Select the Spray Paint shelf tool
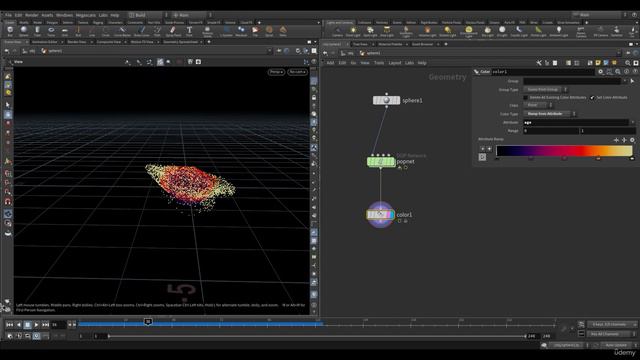Image resolution: width=640 pixels, height=360 pixels. pos(173,31)
